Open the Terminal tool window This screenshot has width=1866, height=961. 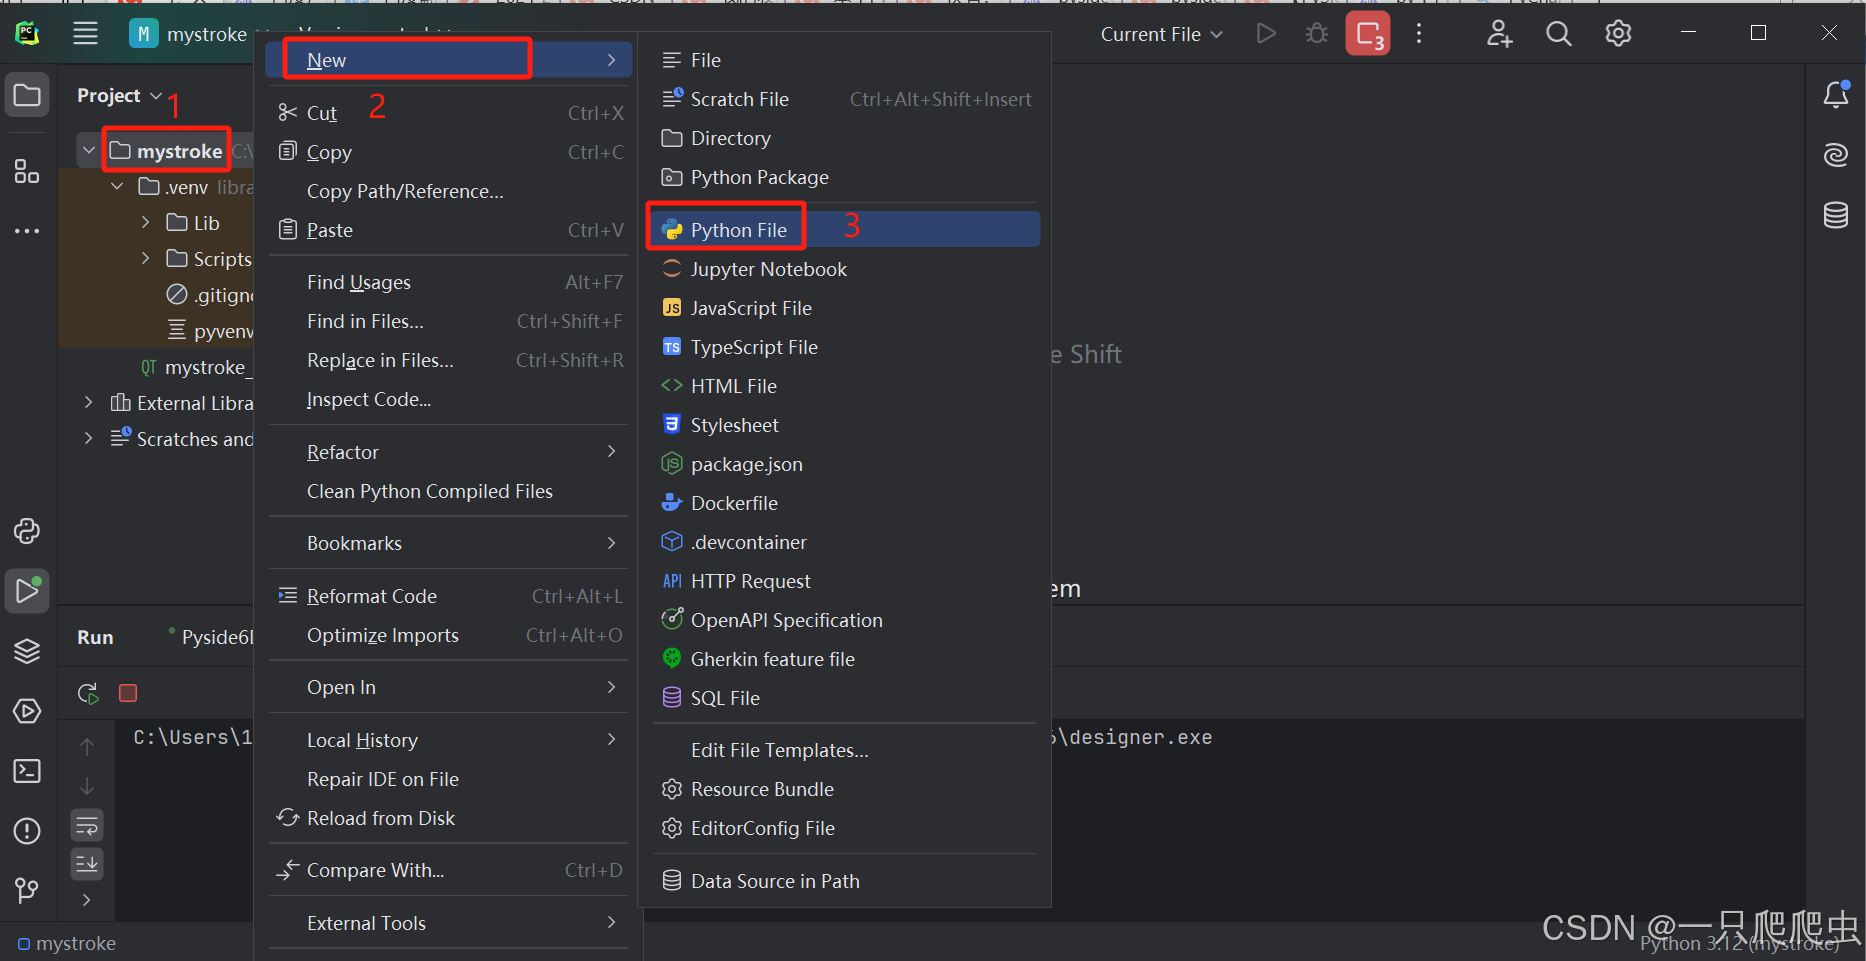coord(27,771)
